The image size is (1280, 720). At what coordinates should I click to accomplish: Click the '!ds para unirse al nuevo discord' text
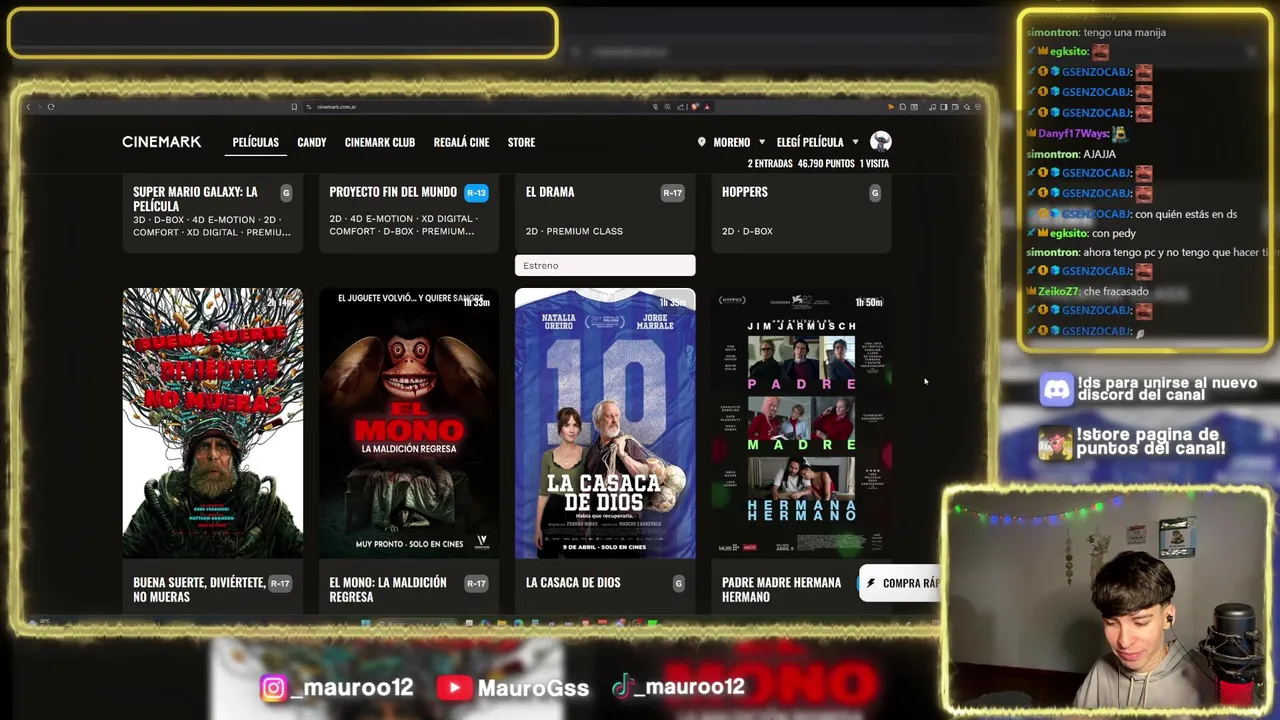1167,389
